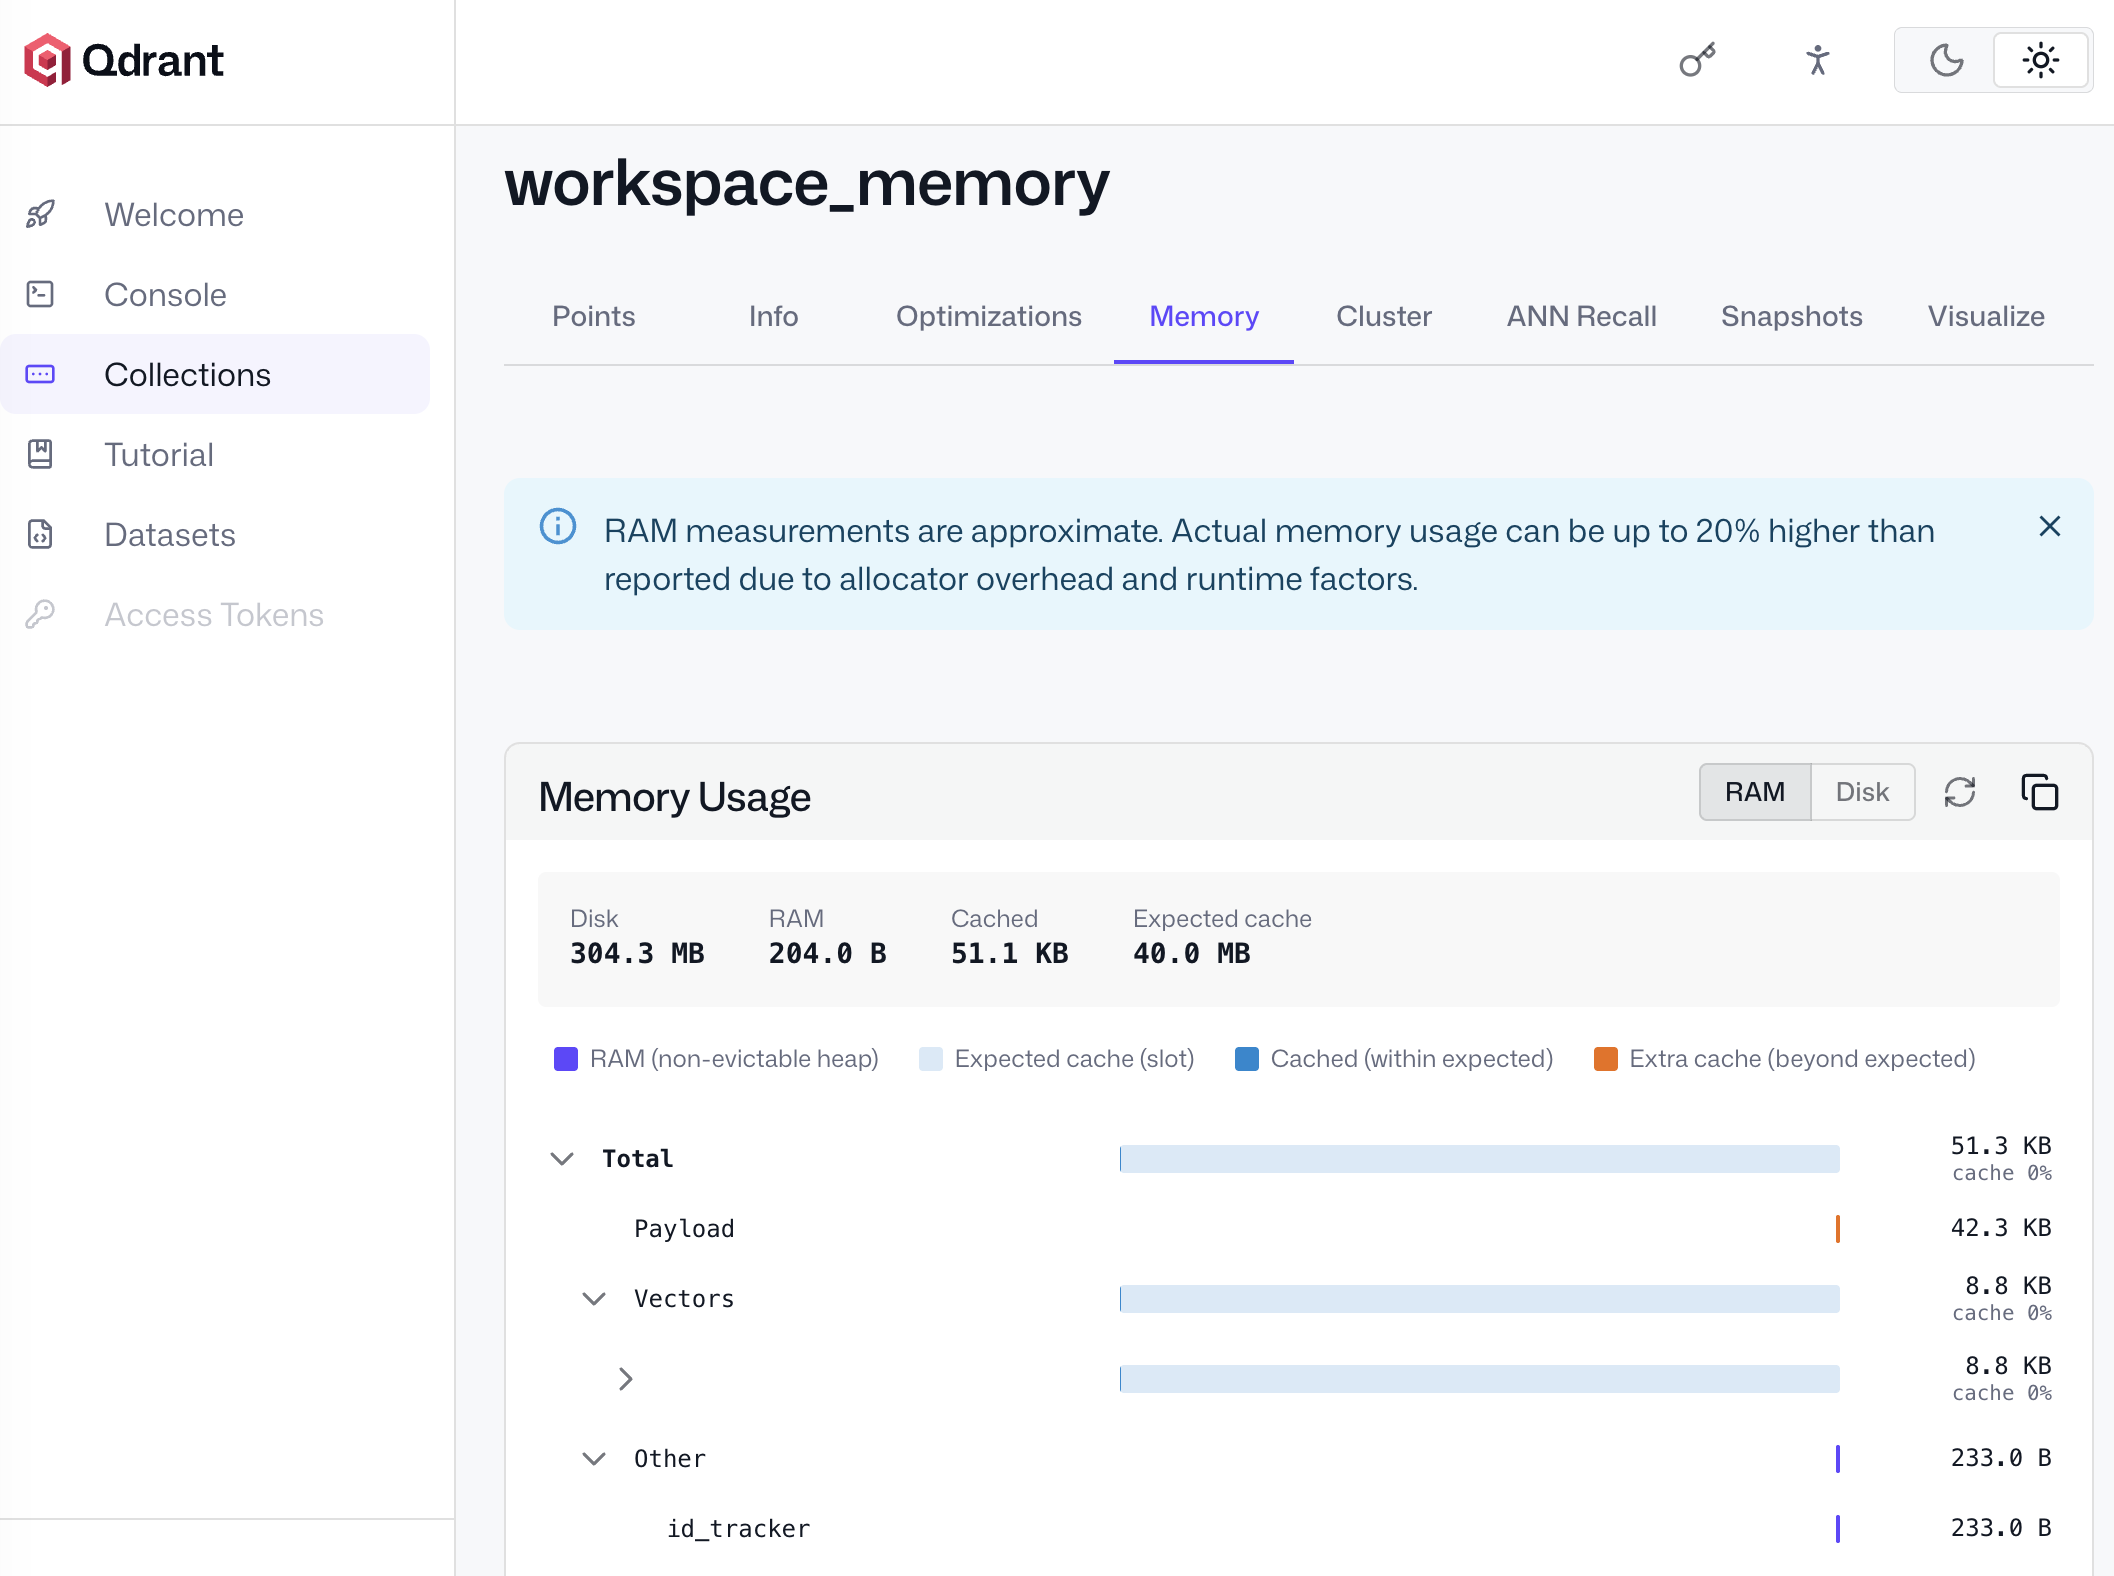Click the Welcome rocket icon

click(40, 214)
